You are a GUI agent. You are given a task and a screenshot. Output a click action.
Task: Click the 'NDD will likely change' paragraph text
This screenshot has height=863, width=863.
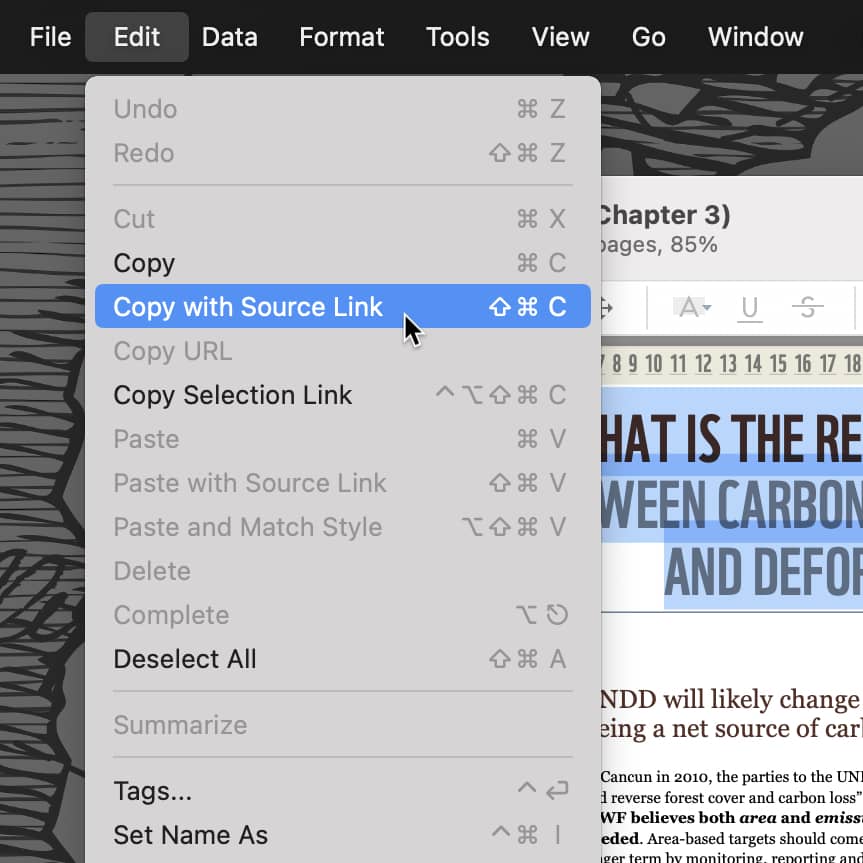tap(730, 700)
